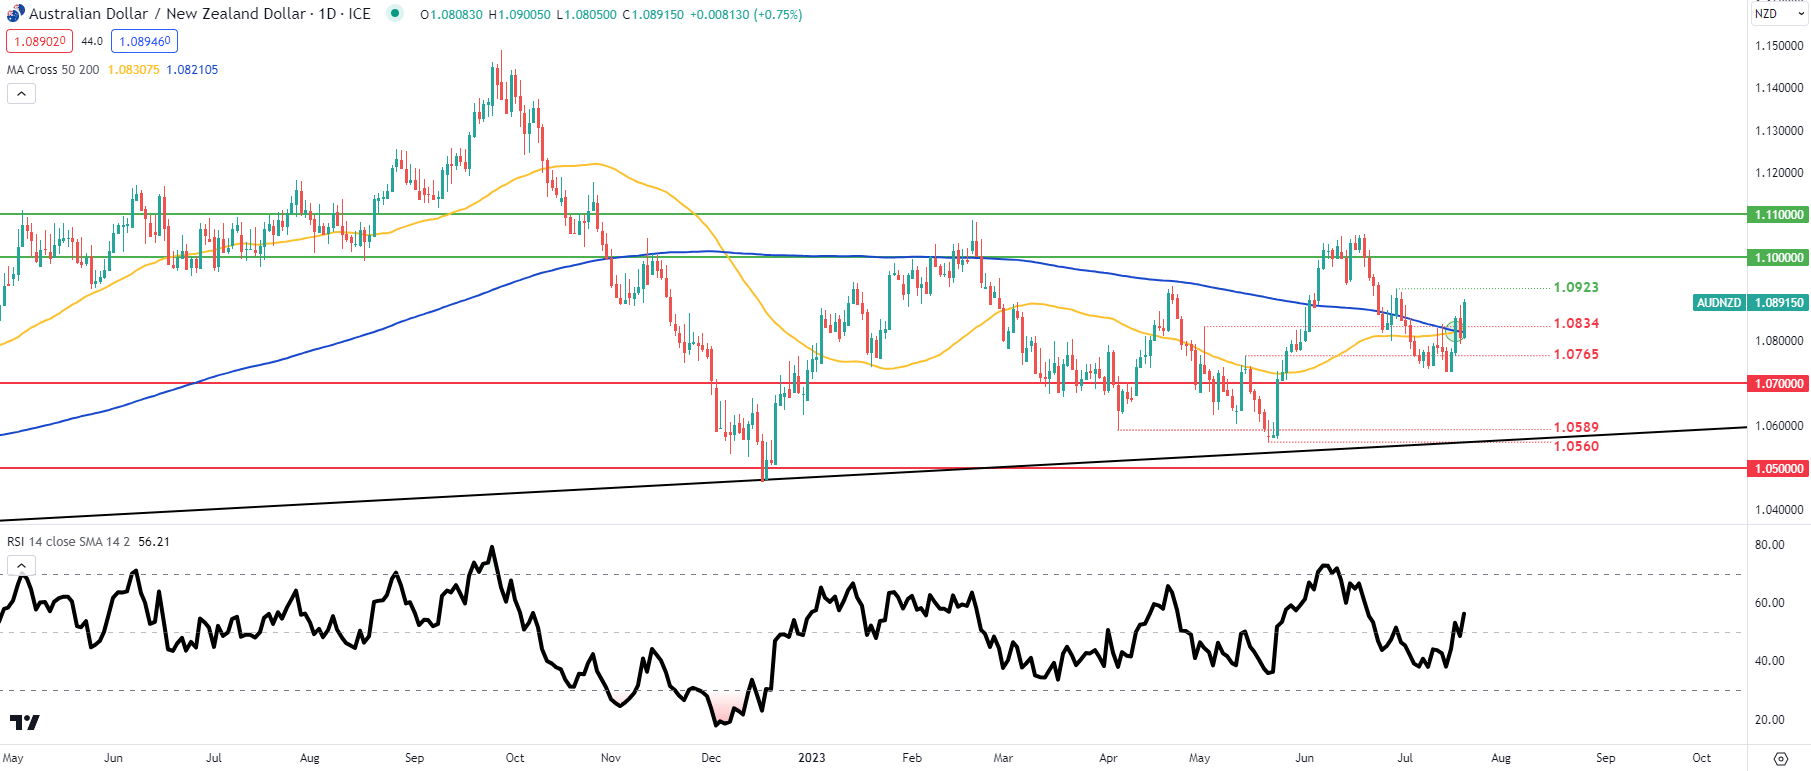Select the red 1.050000 price level tag
Image resolution: width=1811 pixels, height=771 pixels.
(x=1778, y=468)
